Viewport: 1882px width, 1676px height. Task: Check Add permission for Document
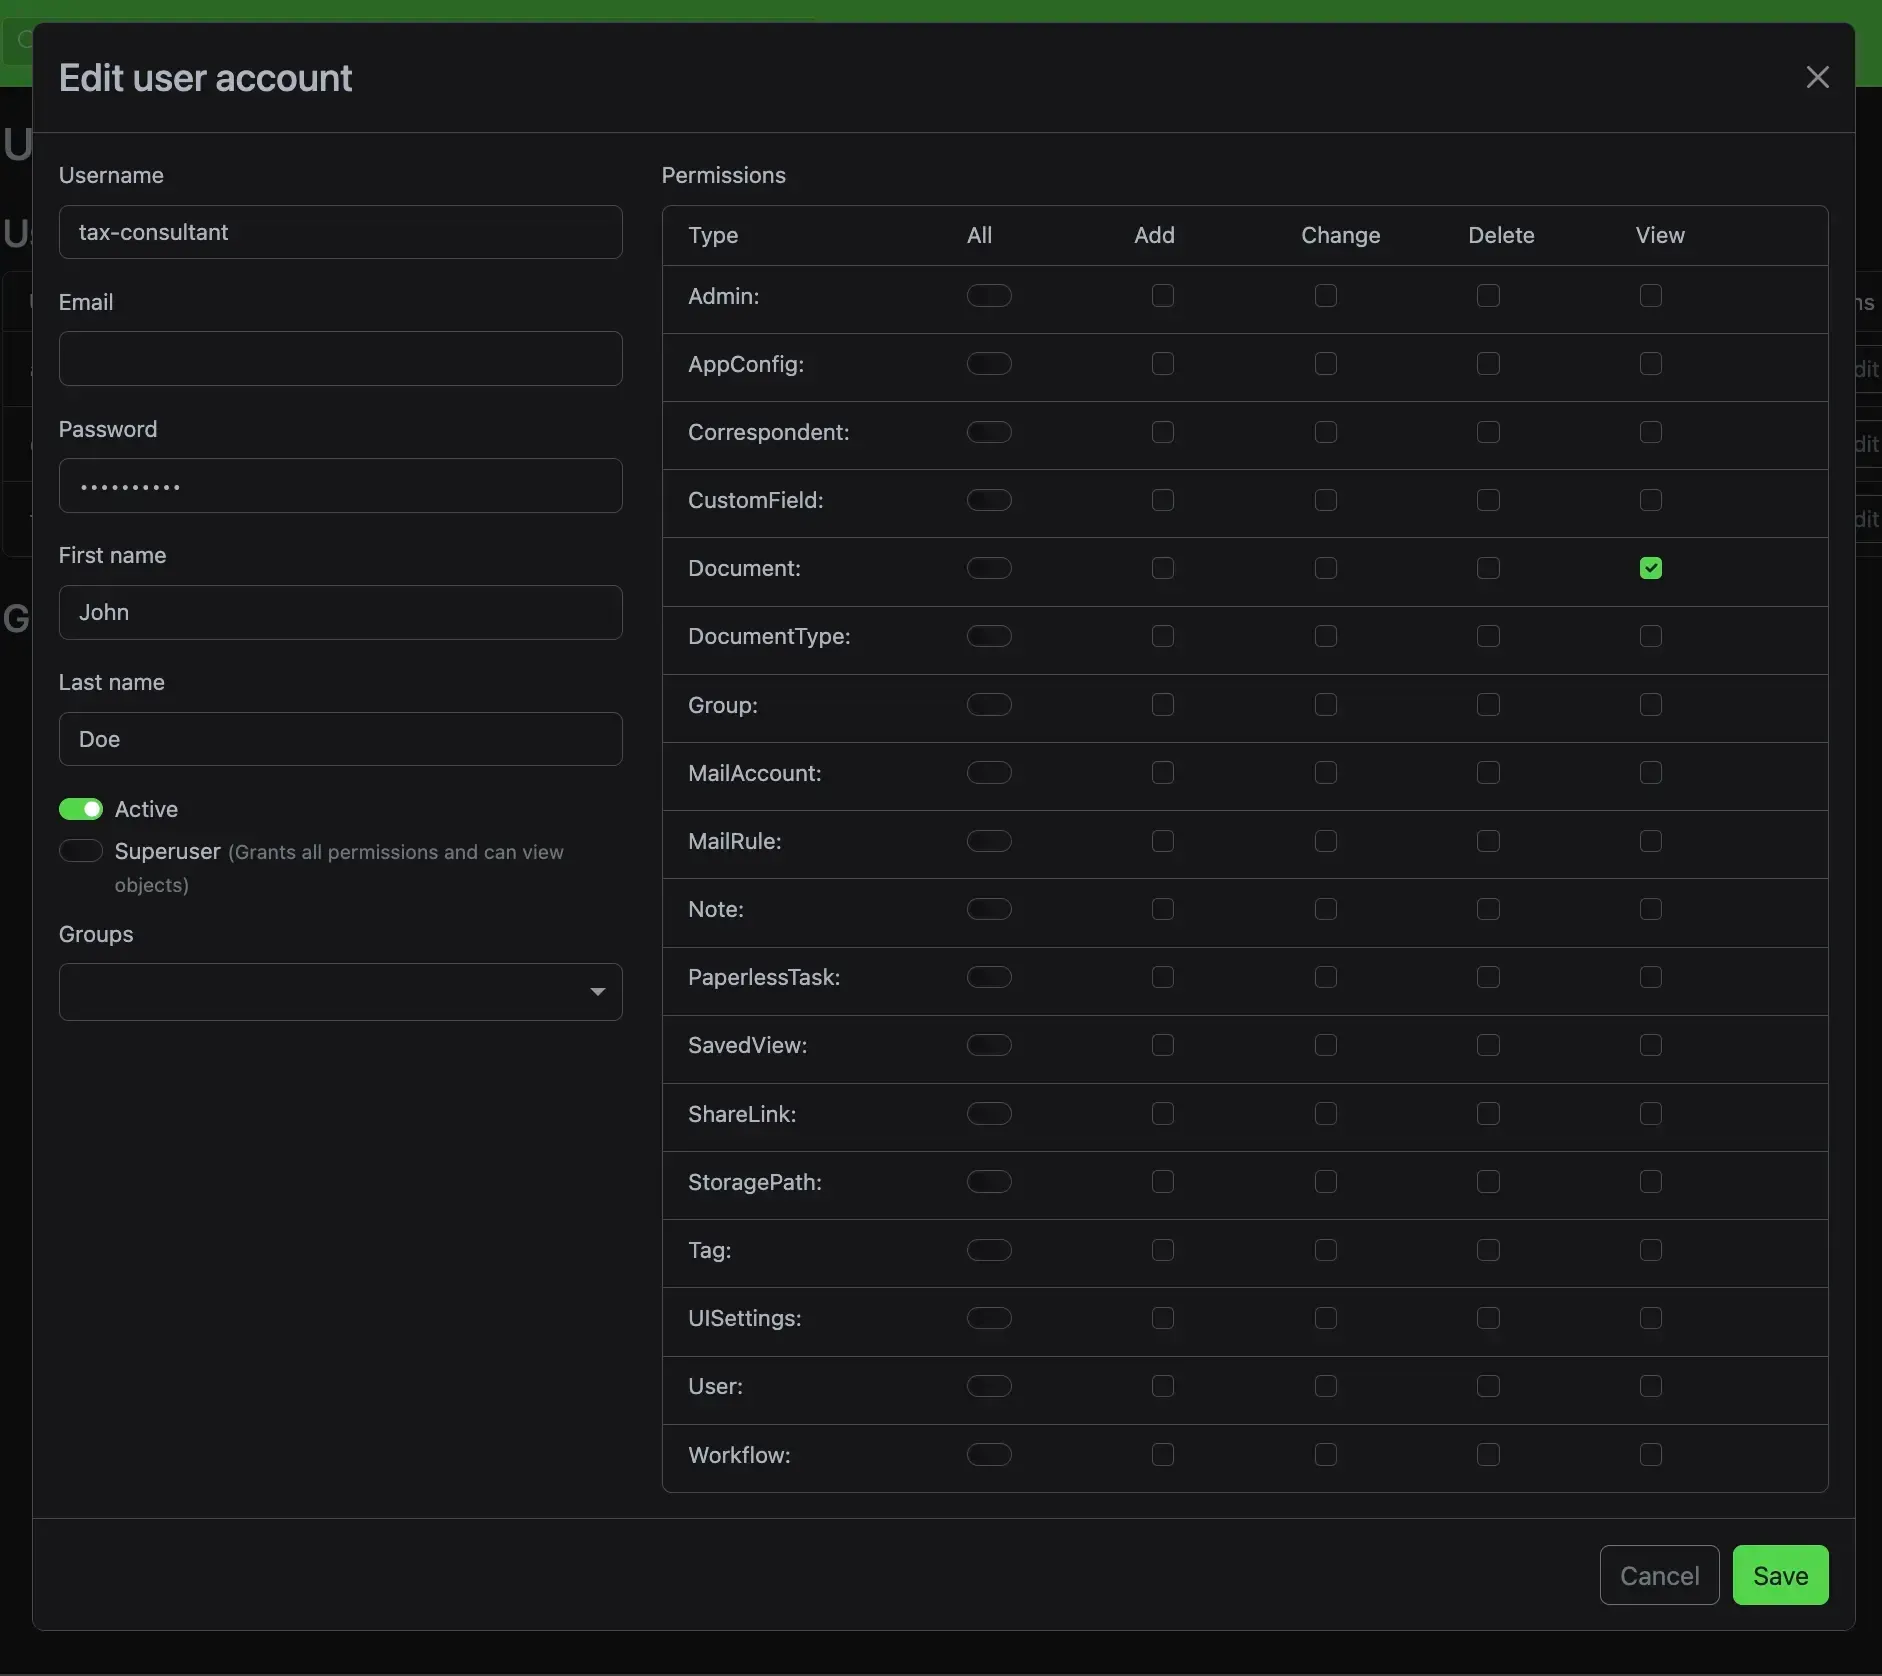(1163, 568)
